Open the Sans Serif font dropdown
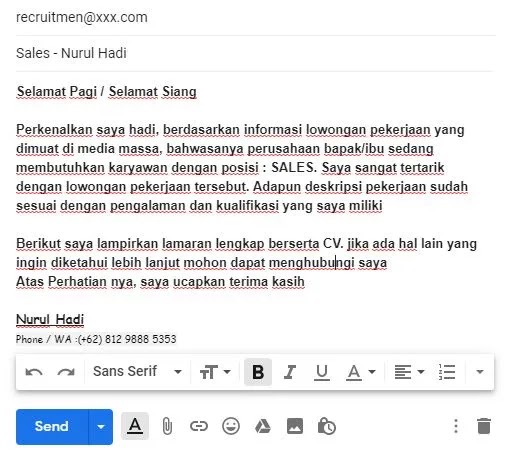Viewport: 510px width, 455px height. point(137,371)
